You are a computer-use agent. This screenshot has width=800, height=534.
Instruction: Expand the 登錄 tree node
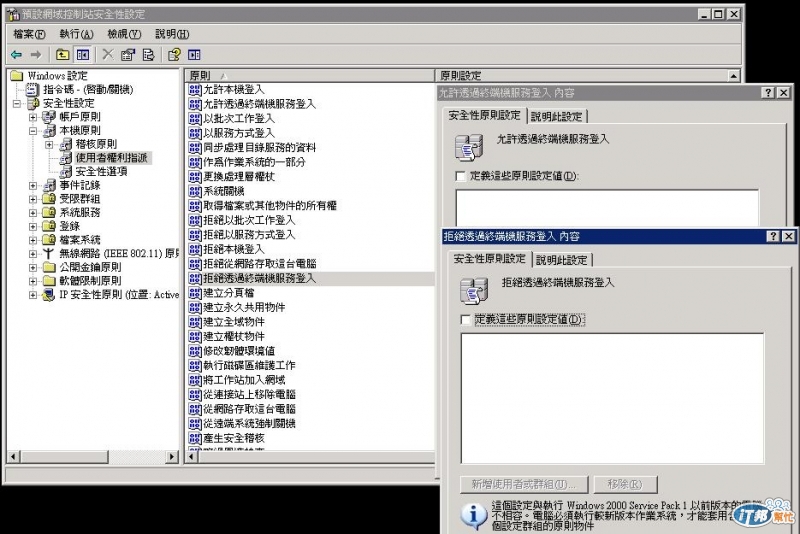coord(33,226)
